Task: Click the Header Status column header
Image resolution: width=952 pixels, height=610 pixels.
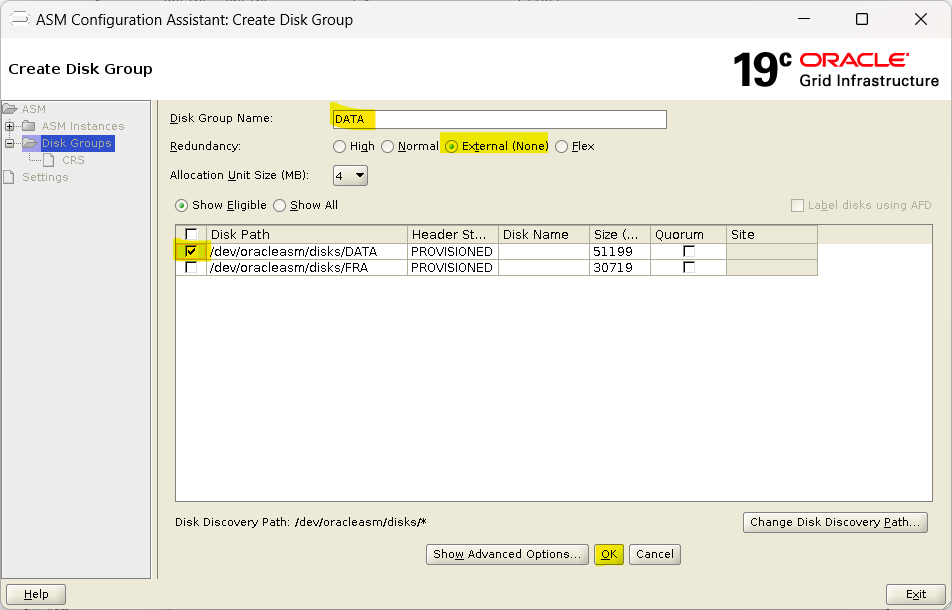Action: coord(453,234)
